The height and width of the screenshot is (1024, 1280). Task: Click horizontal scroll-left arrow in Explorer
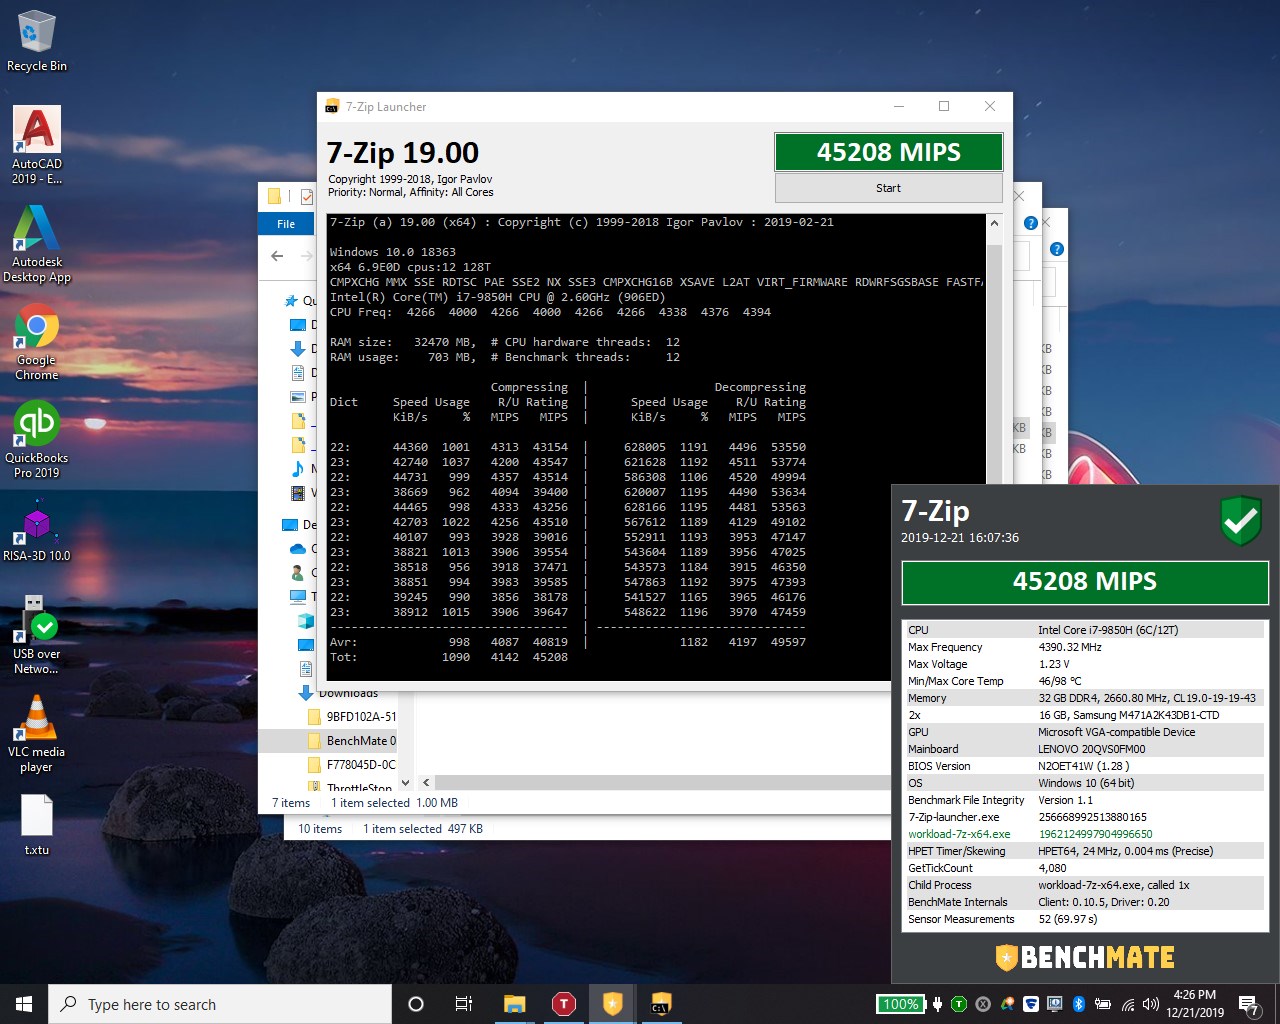pyautogui.click(x=426, y=782)
